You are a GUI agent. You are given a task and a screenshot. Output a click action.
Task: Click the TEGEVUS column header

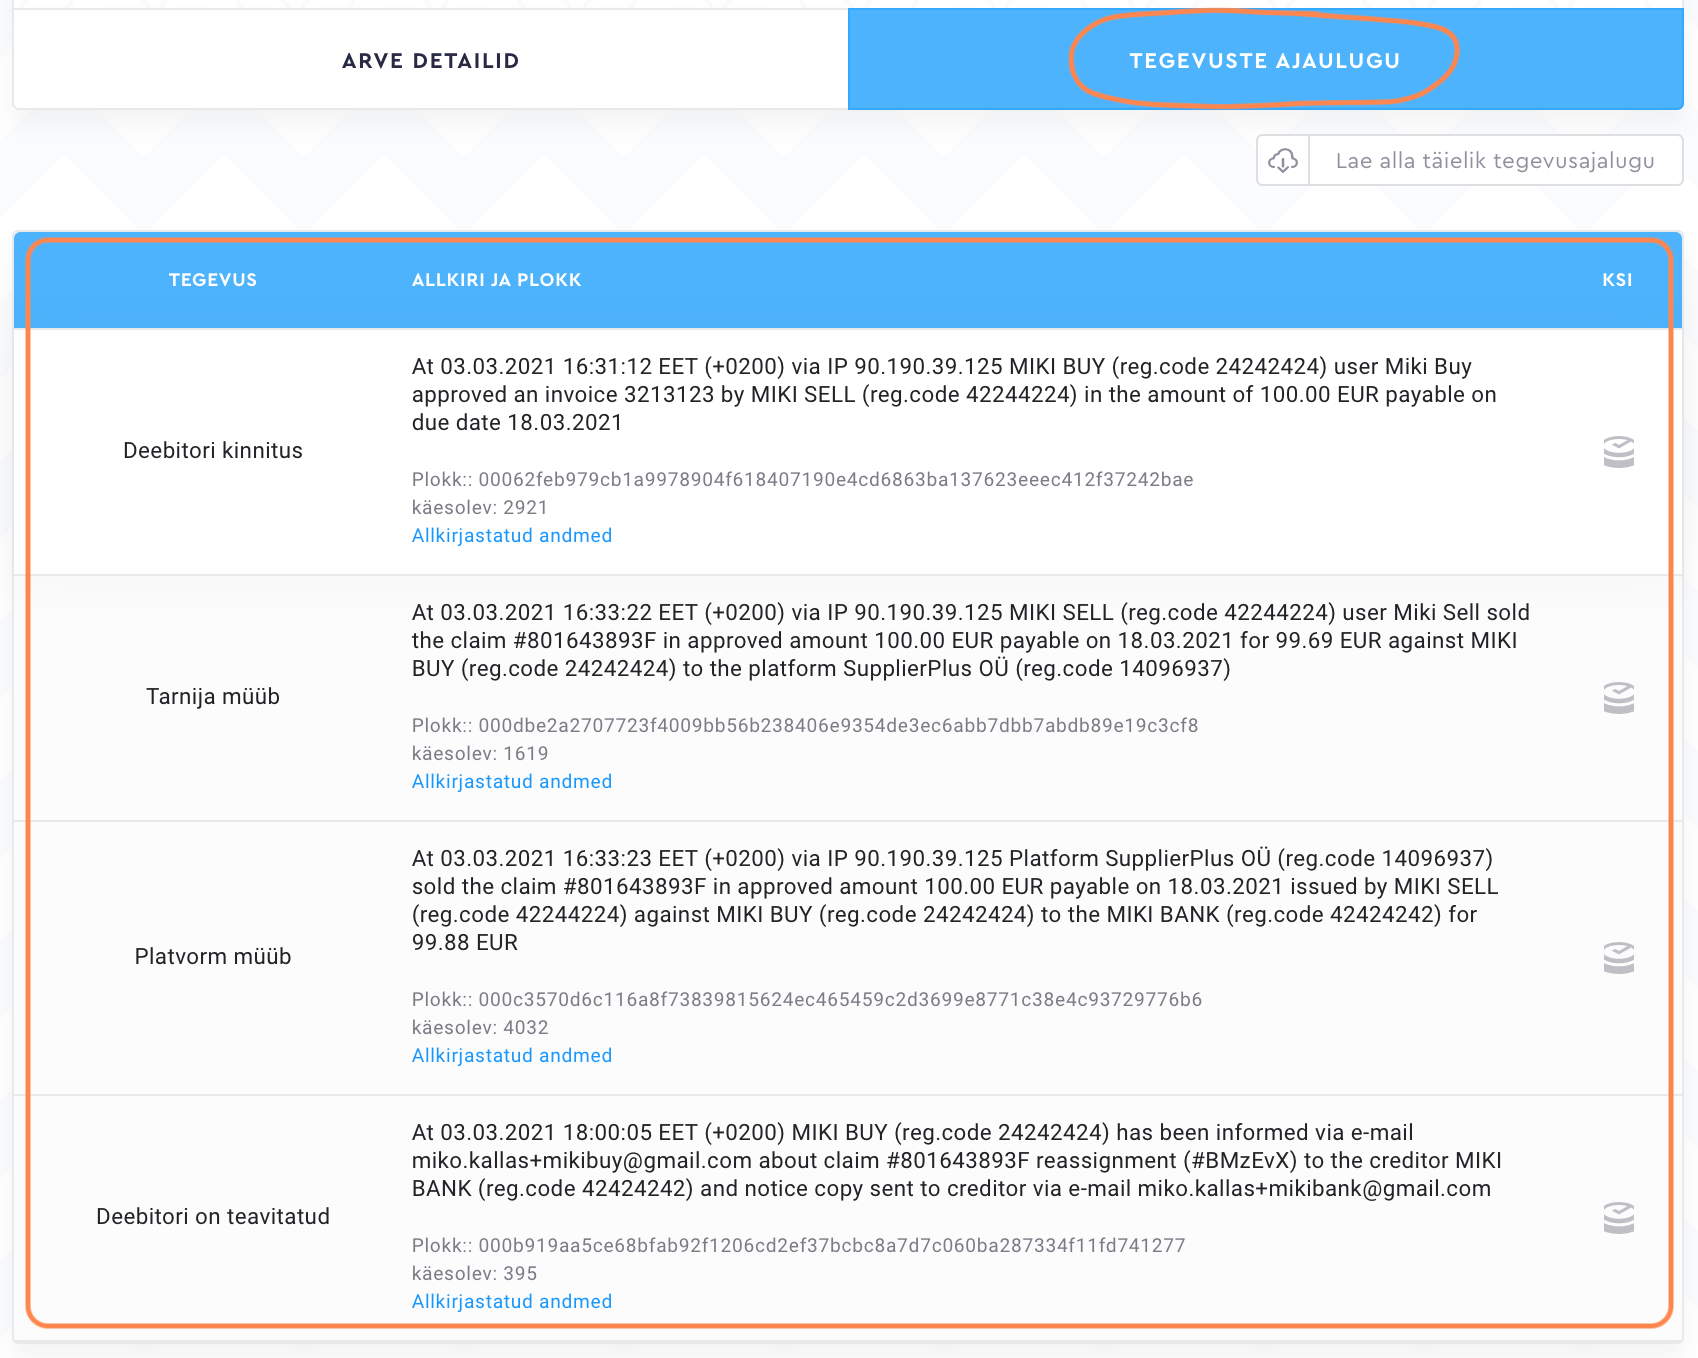[x=213, y=280]
